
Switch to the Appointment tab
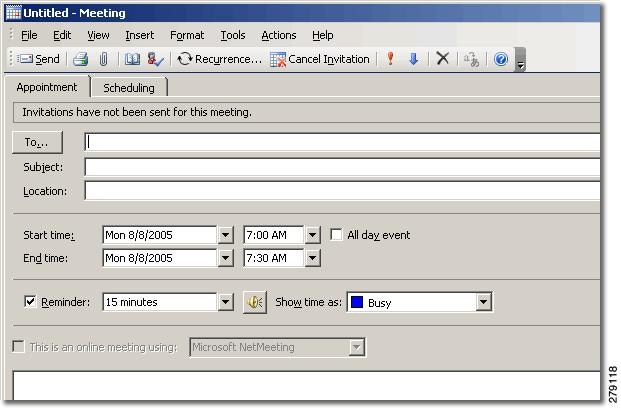coord(47,87)
